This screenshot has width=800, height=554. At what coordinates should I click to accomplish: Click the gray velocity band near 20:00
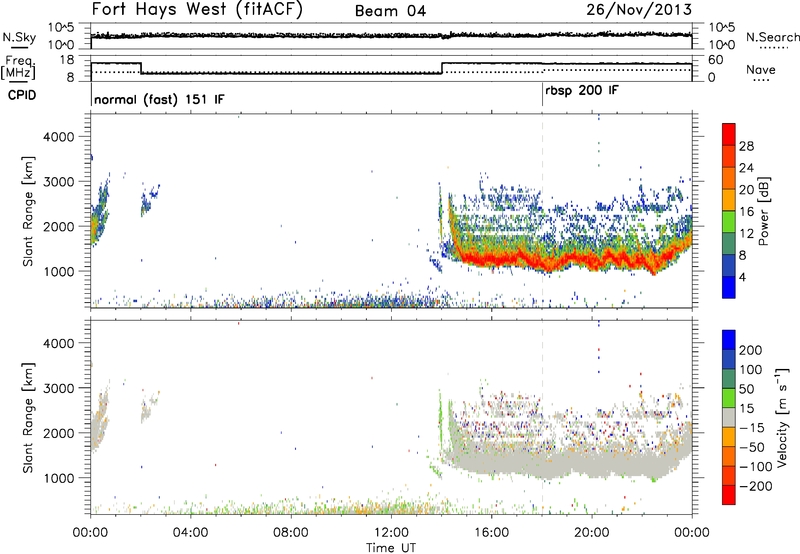coord(591,465)
